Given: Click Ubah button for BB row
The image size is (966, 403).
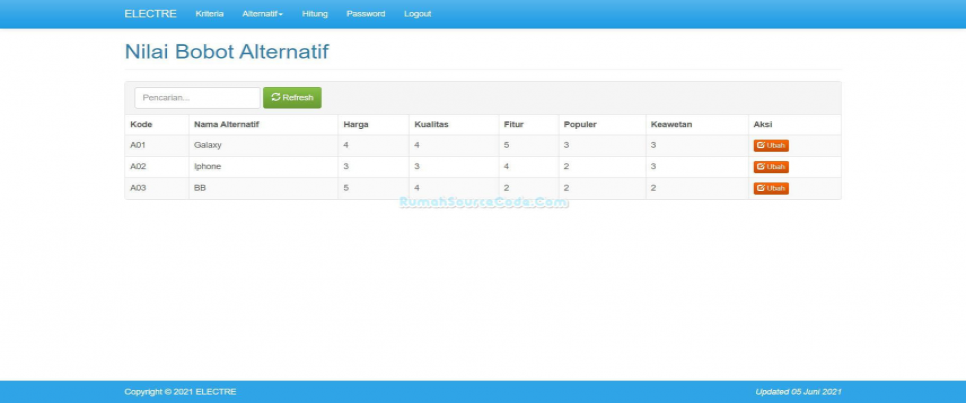Looking at the screenshot, I should pyautogui.click(x=771, y=189).
